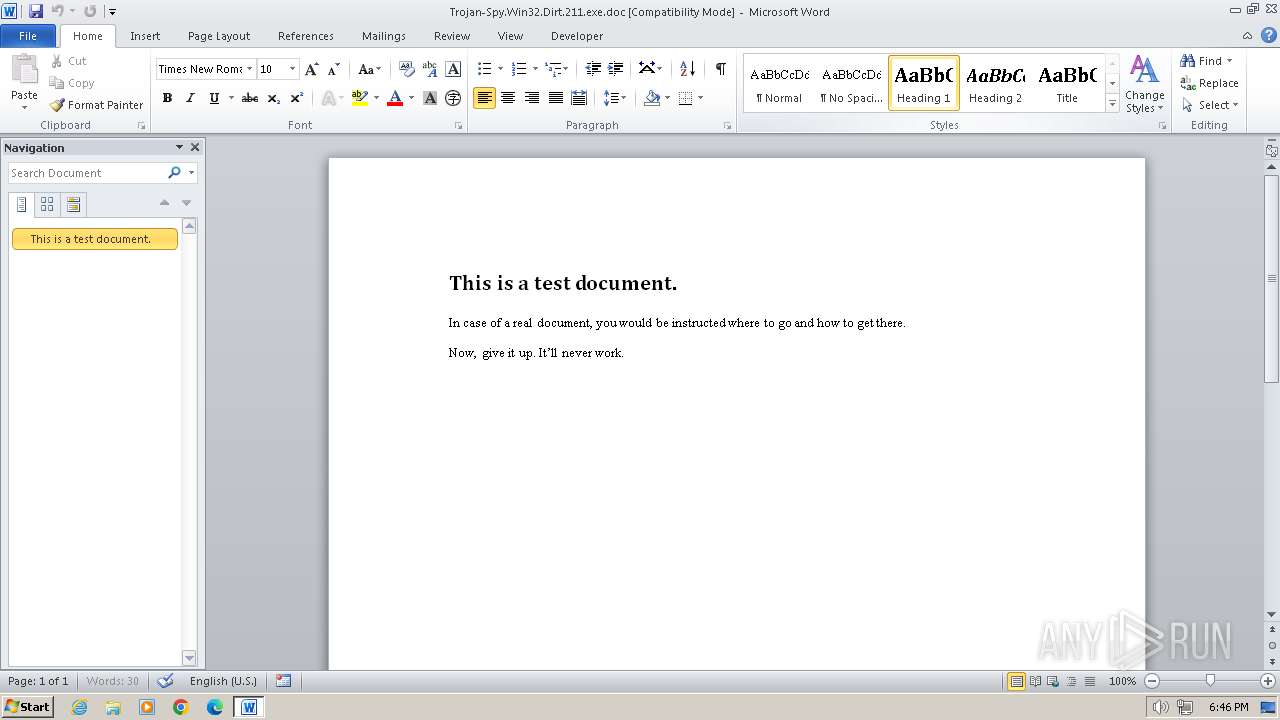Click the Words: 30 status entry
Screen dimensions: 1280x720
coord(112,681)
